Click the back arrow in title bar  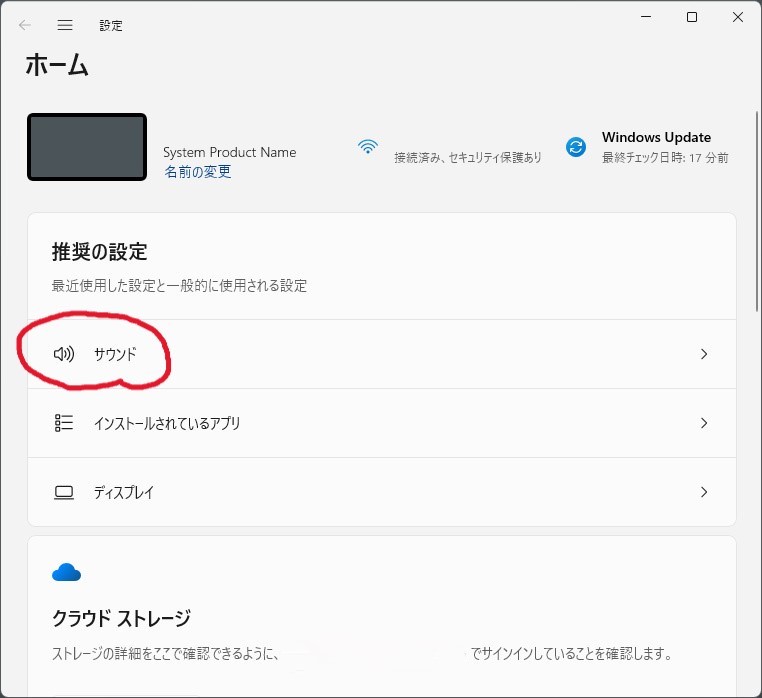point(25,25)
